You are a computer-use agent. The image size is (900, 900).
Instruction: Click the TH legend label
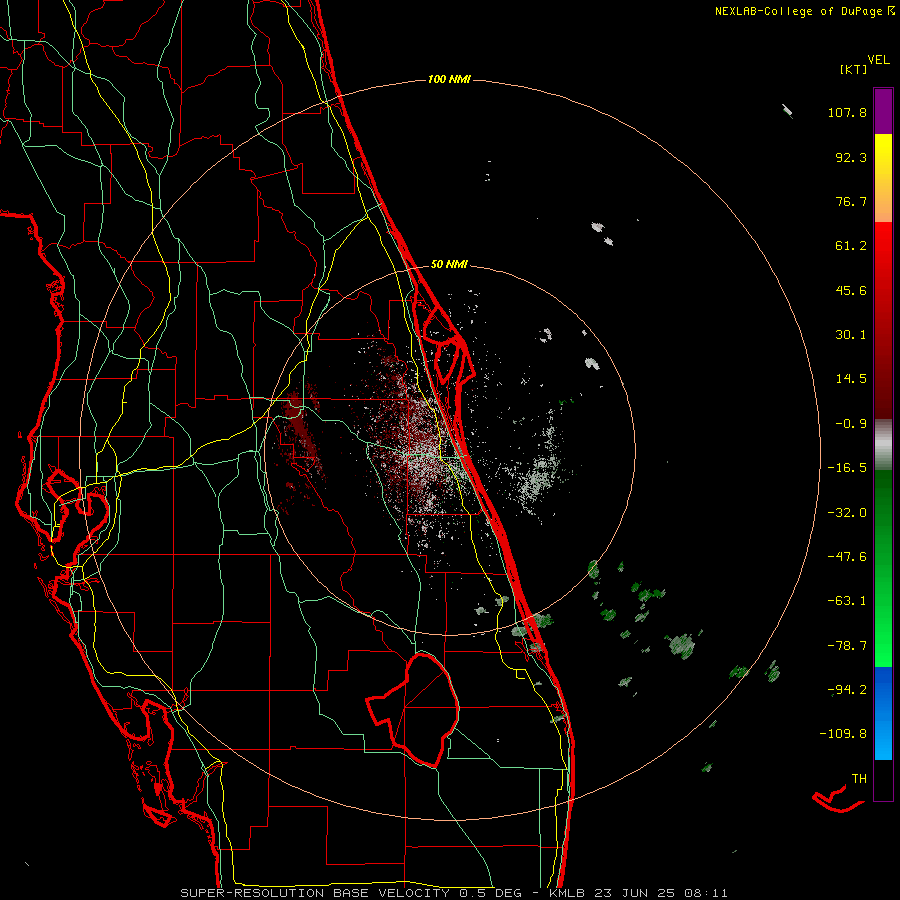[859, 779]
